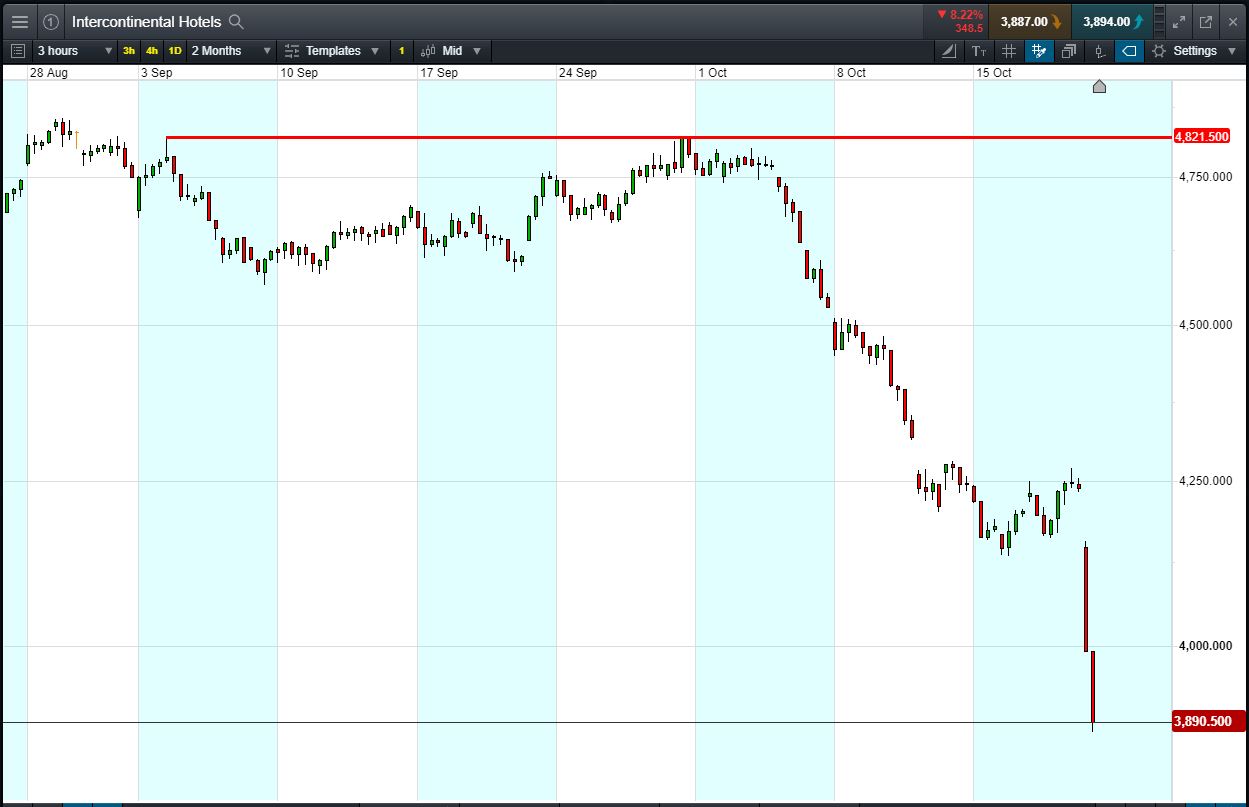Image resolution: width=1249 pixels, height=807 pixels.
Task: Click the grey marker arrow above chart
Action: pos(1099,87)
